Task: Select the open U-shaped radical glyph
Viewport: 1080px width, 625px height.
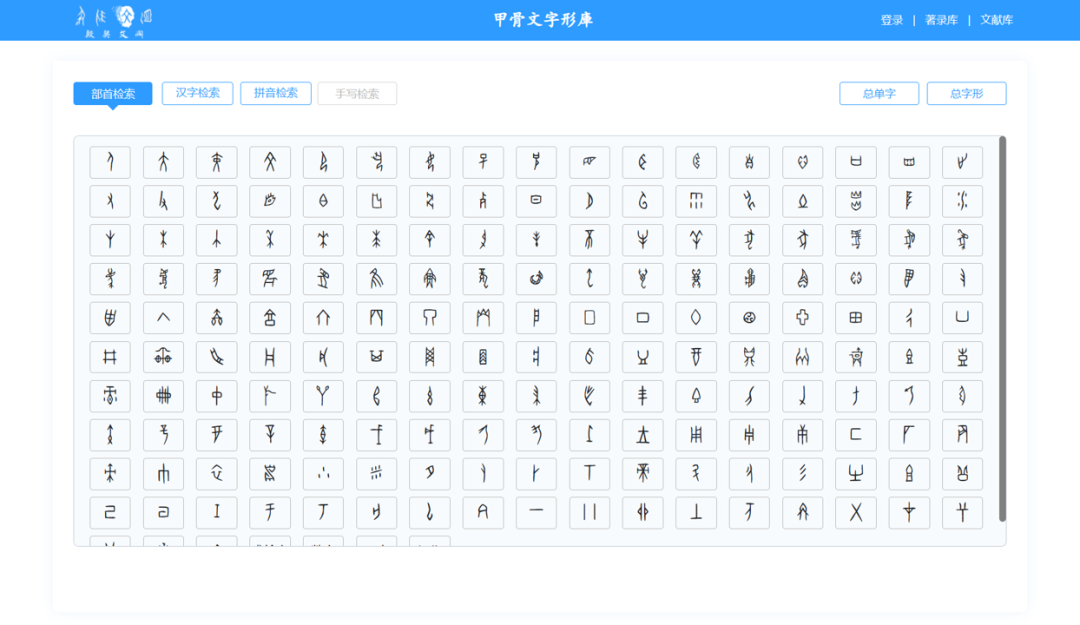Action: coord(962,318)
